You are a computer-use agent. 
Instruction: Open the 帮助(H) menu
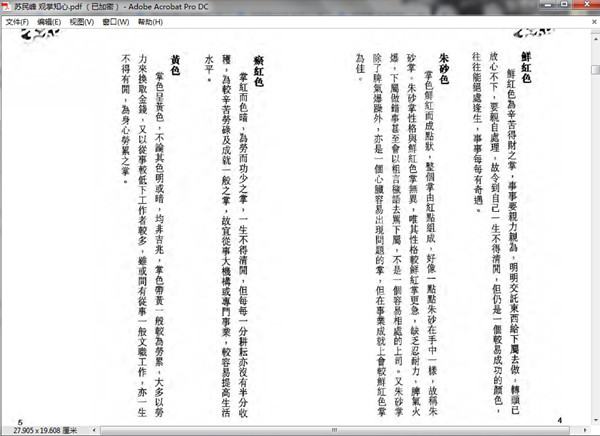click(150, 20)
